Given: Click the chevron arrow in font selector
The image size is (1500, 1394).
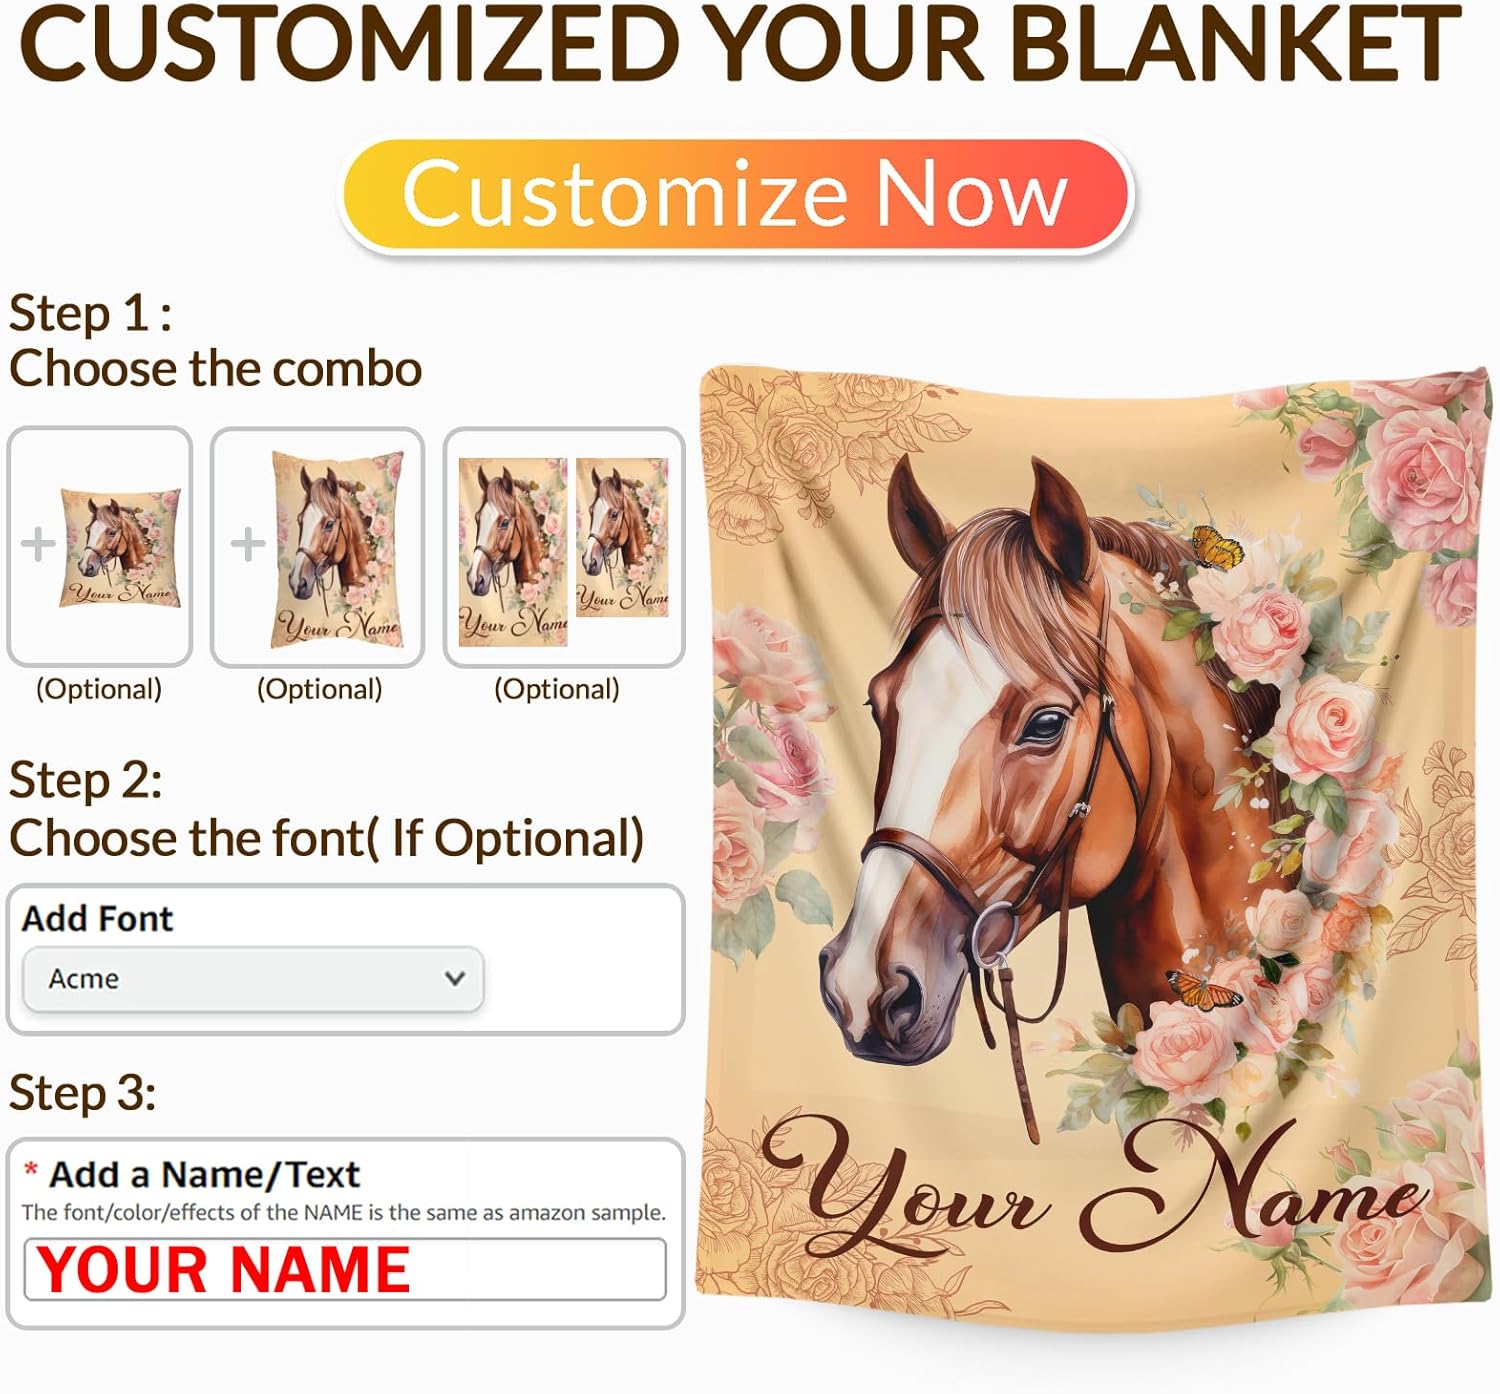Looking at the screenshot, I should (x=455, y=978).
